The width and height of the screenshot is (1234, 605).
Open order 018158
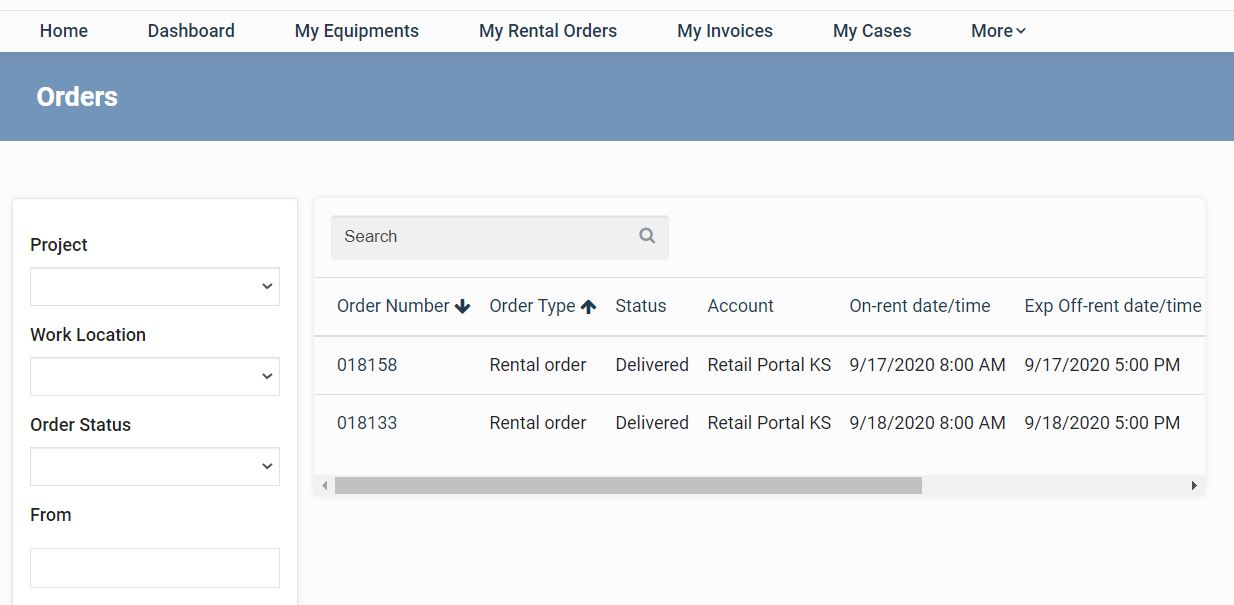click(367, 365)
